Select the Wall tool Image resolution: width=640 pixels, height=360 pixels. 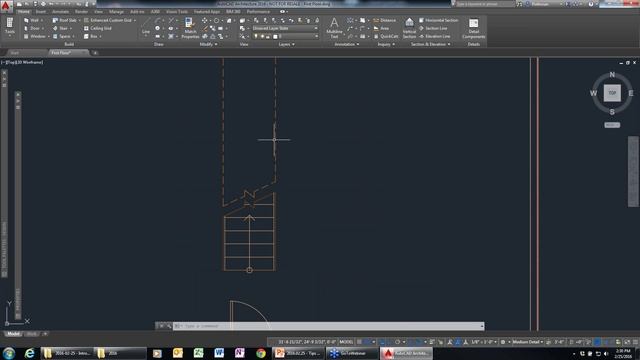click(x=32, y=20)
